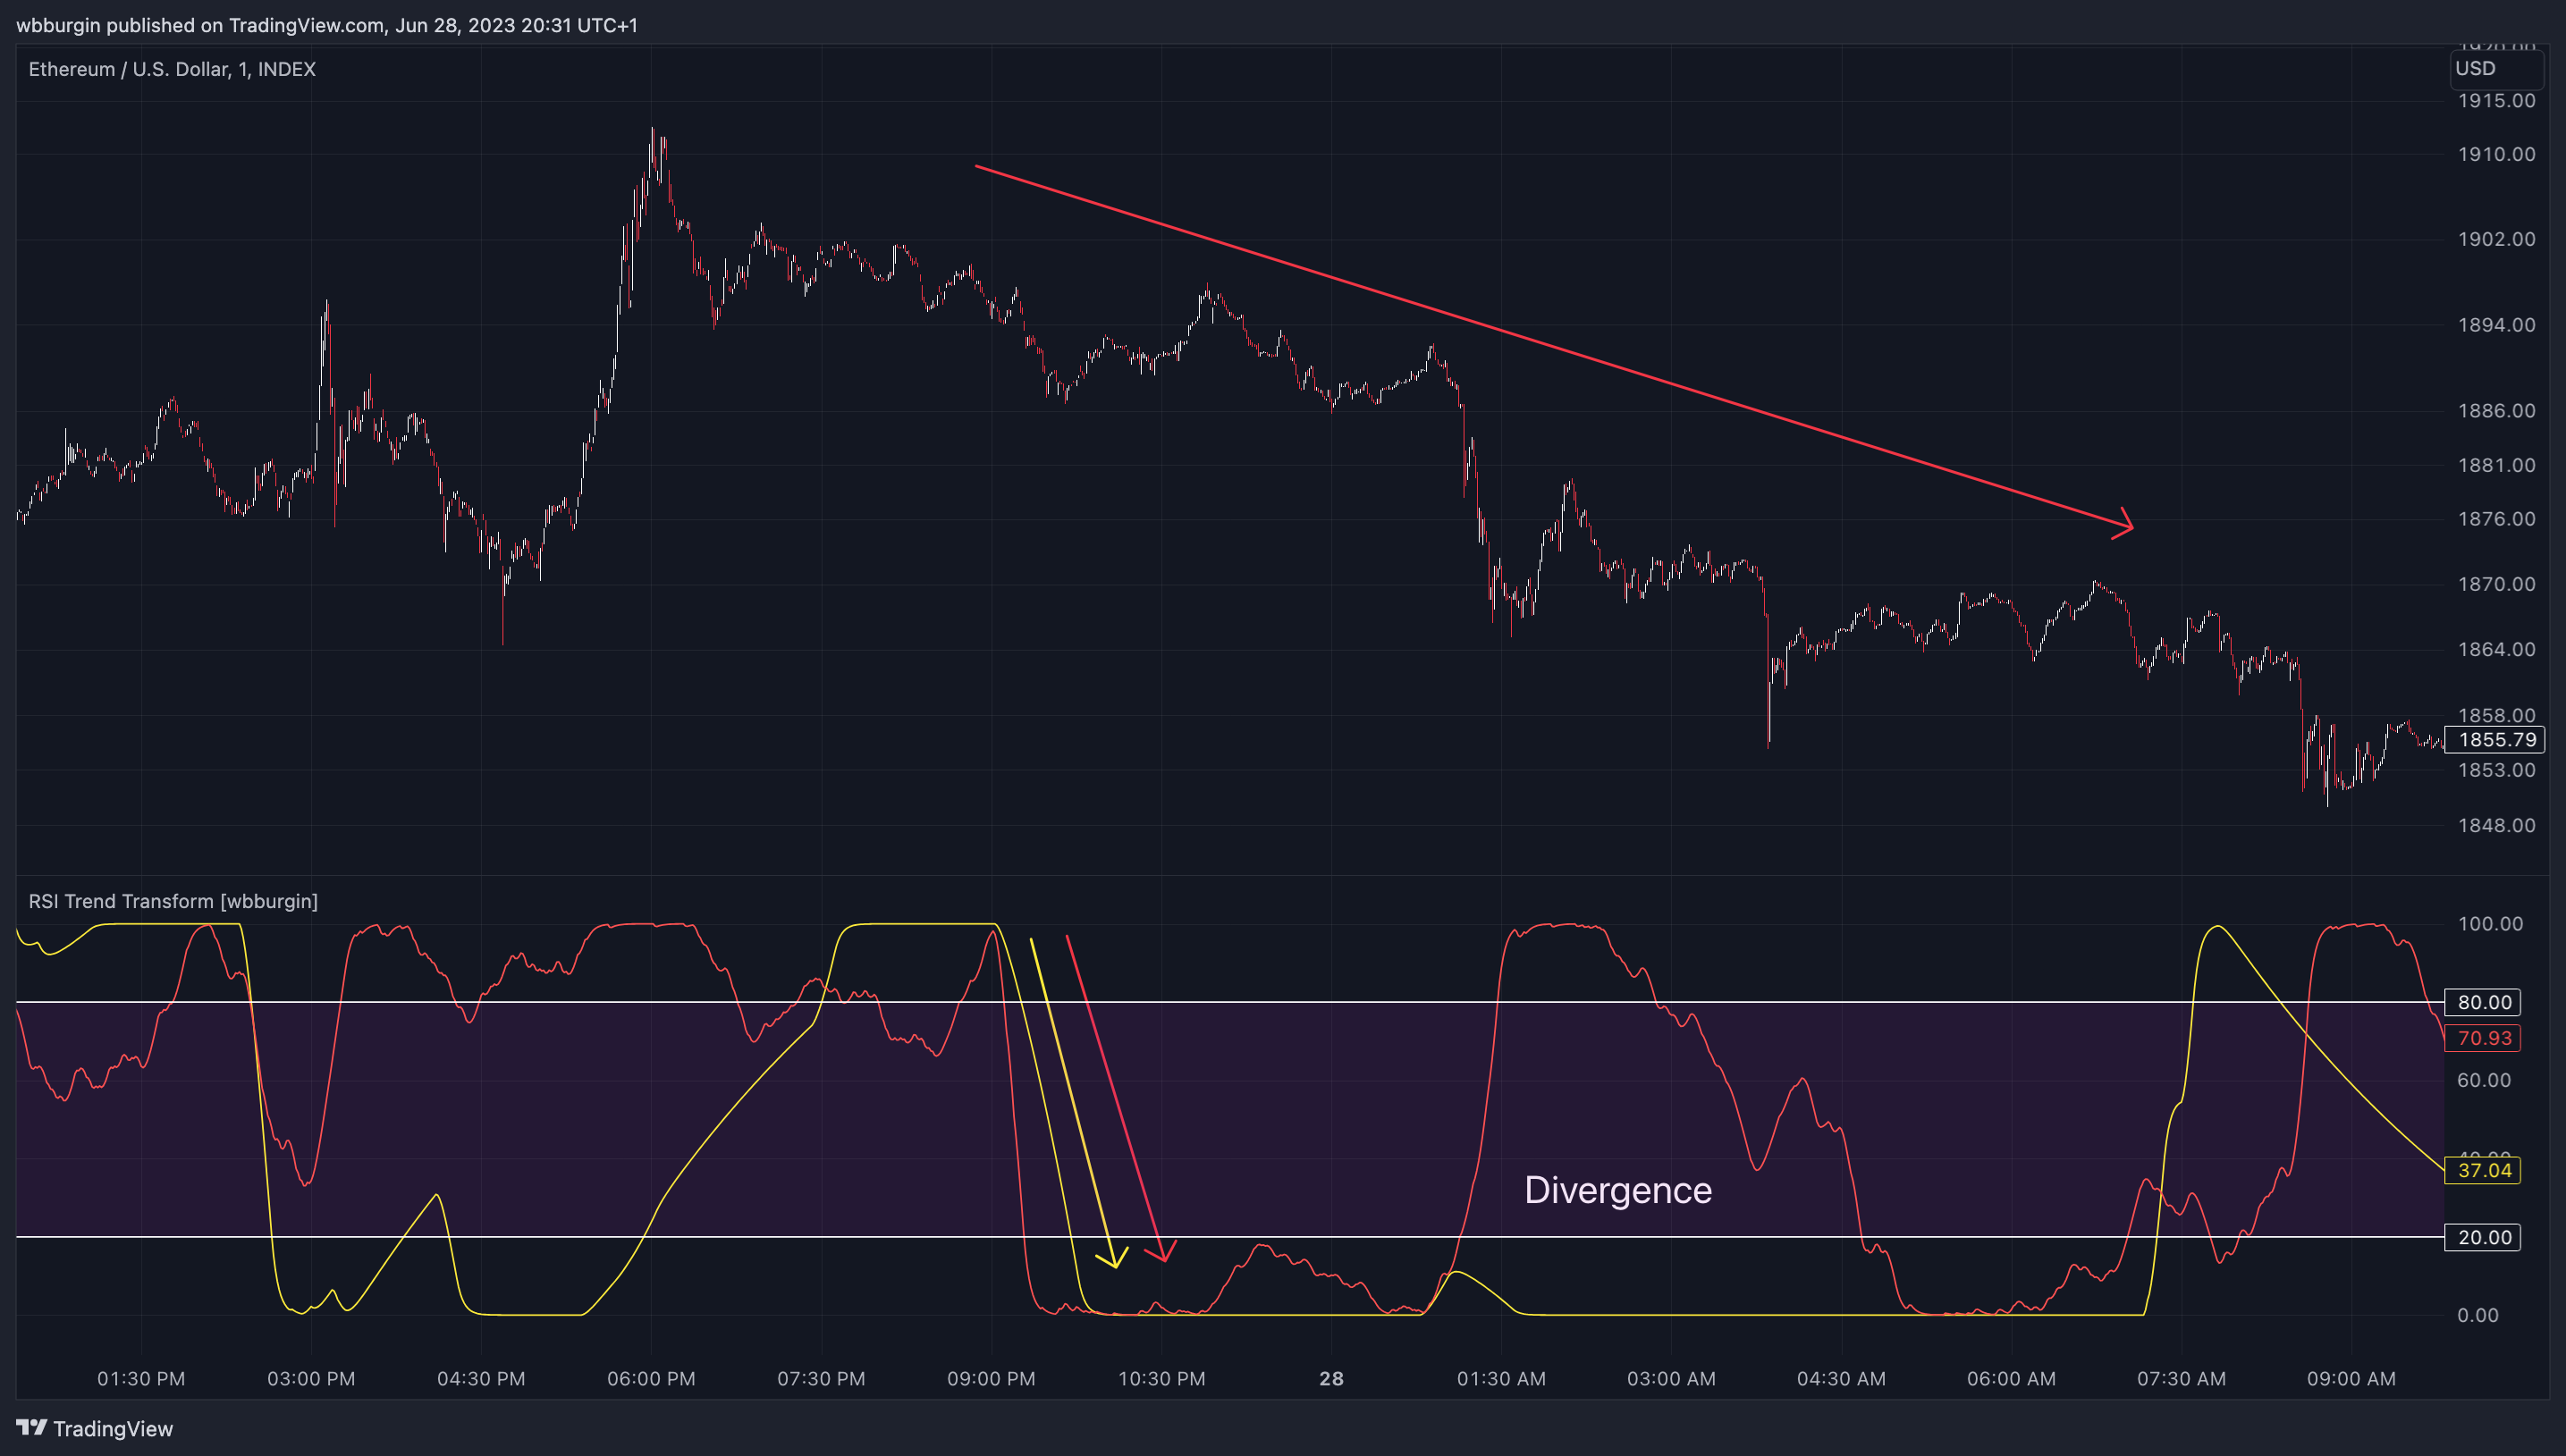Click the 03:00 PM time axis label
The width and height of the screenshot is (2566, 1456).
(x=311, y=1379)
